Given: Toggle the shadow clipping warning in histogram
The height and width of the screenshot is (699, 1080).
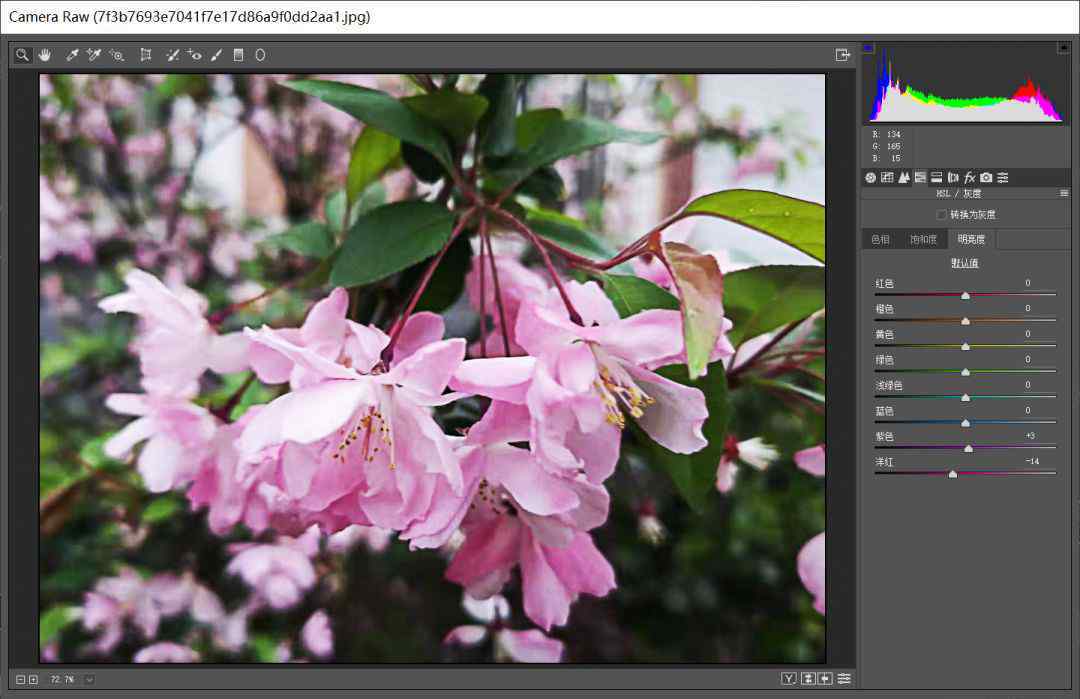Looking at the screenshot, I should 868,48.
